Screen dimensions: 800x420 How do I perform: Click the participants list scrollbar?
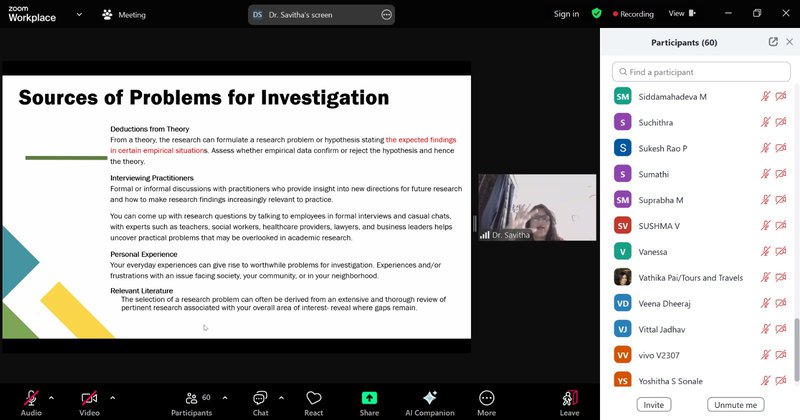coord(796,340)
